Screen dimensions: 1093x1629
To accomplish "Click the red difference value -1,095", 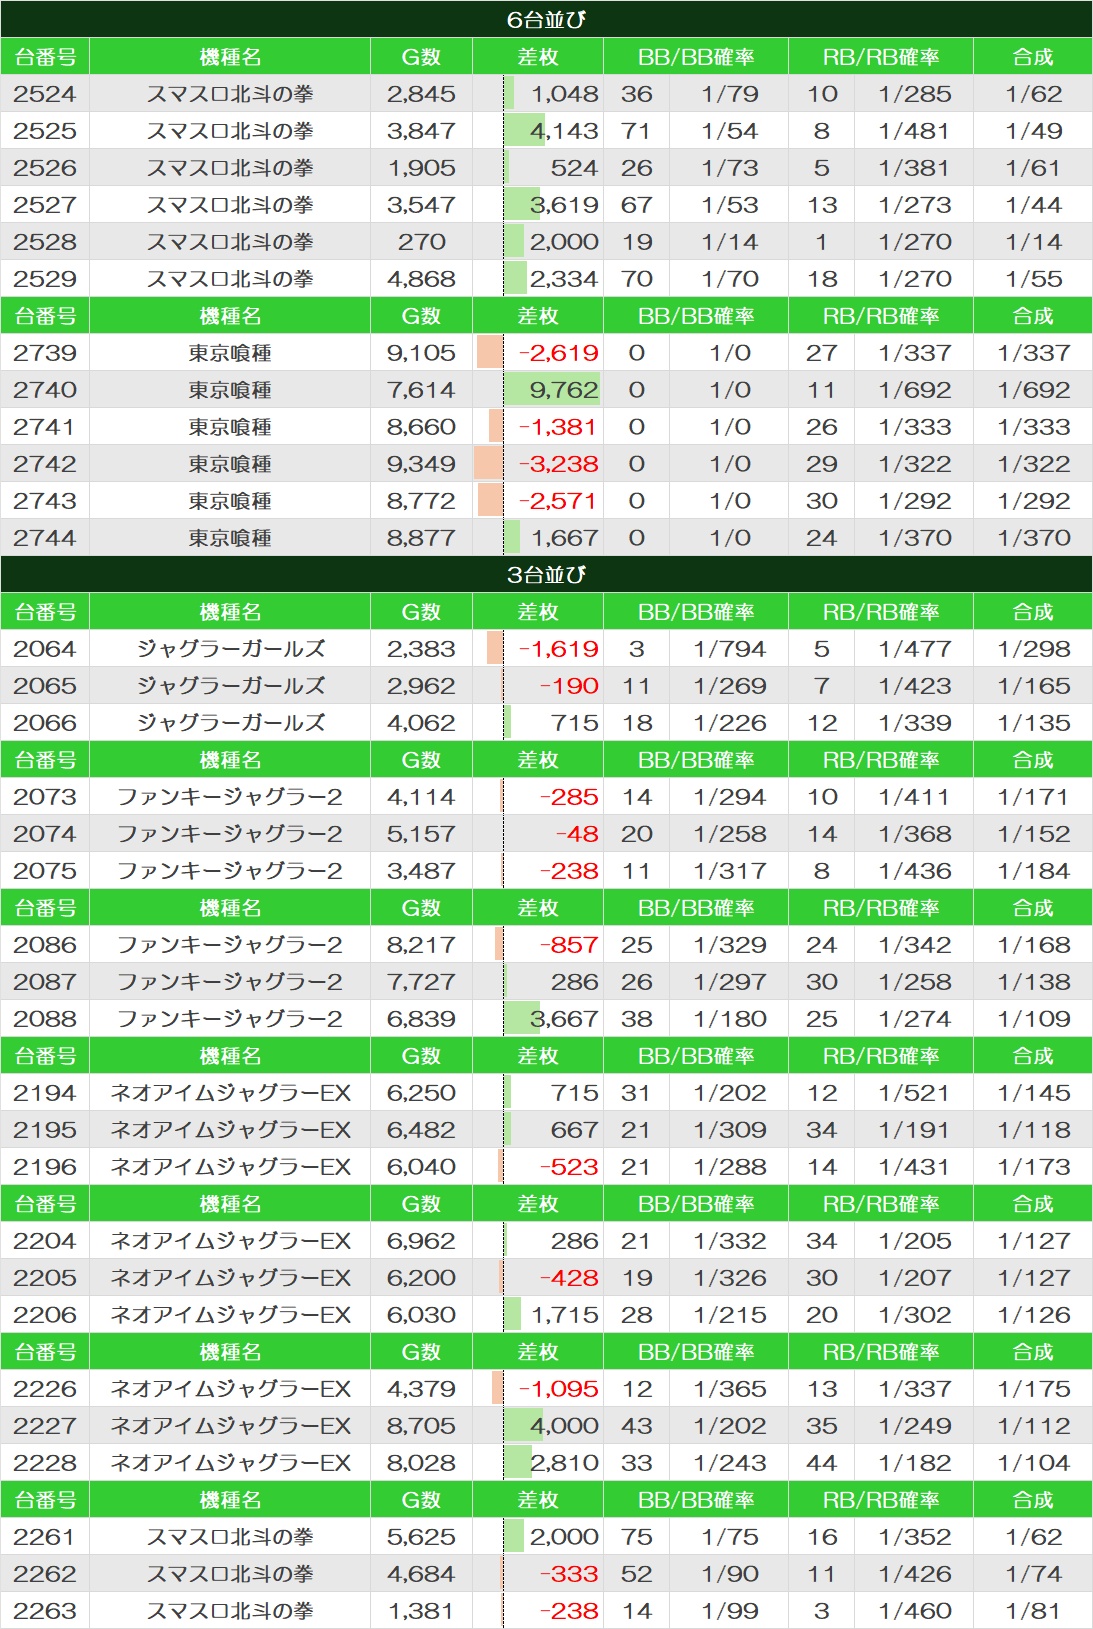I will pos(558,1389).
